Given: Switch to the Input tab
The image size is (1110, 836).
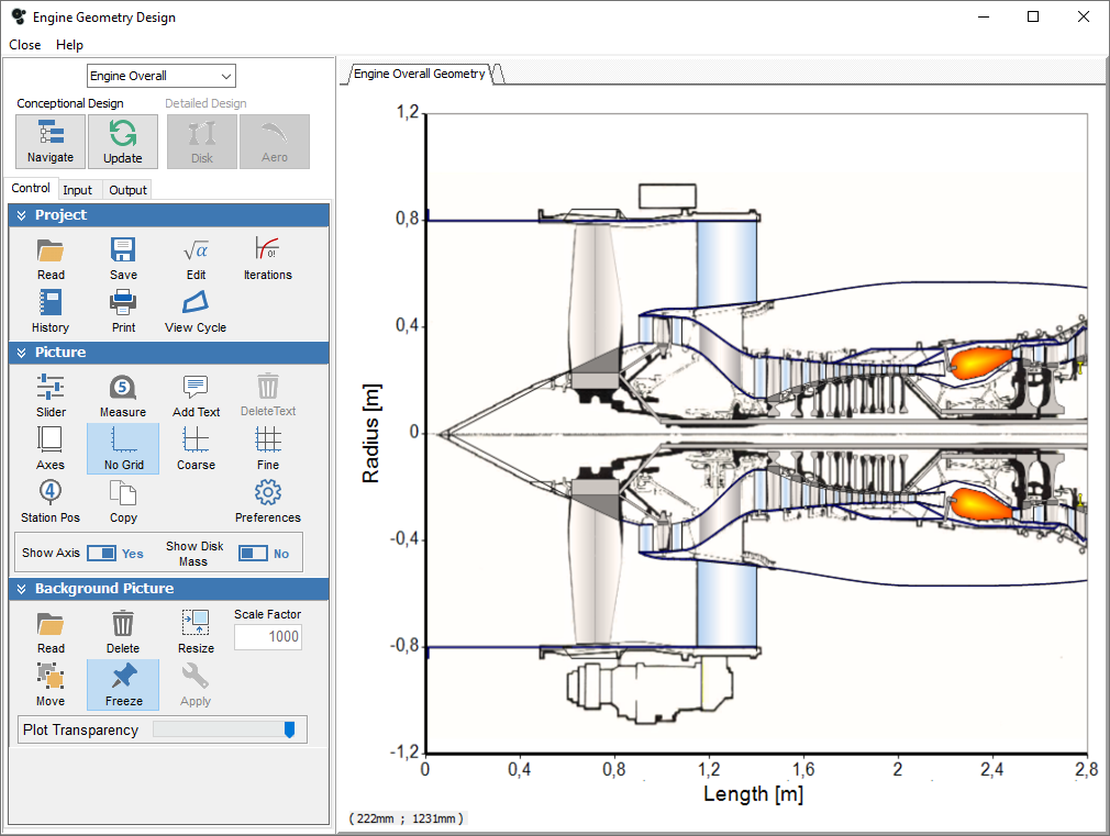Looking at the screenshot, I should (x=77, y=190).
